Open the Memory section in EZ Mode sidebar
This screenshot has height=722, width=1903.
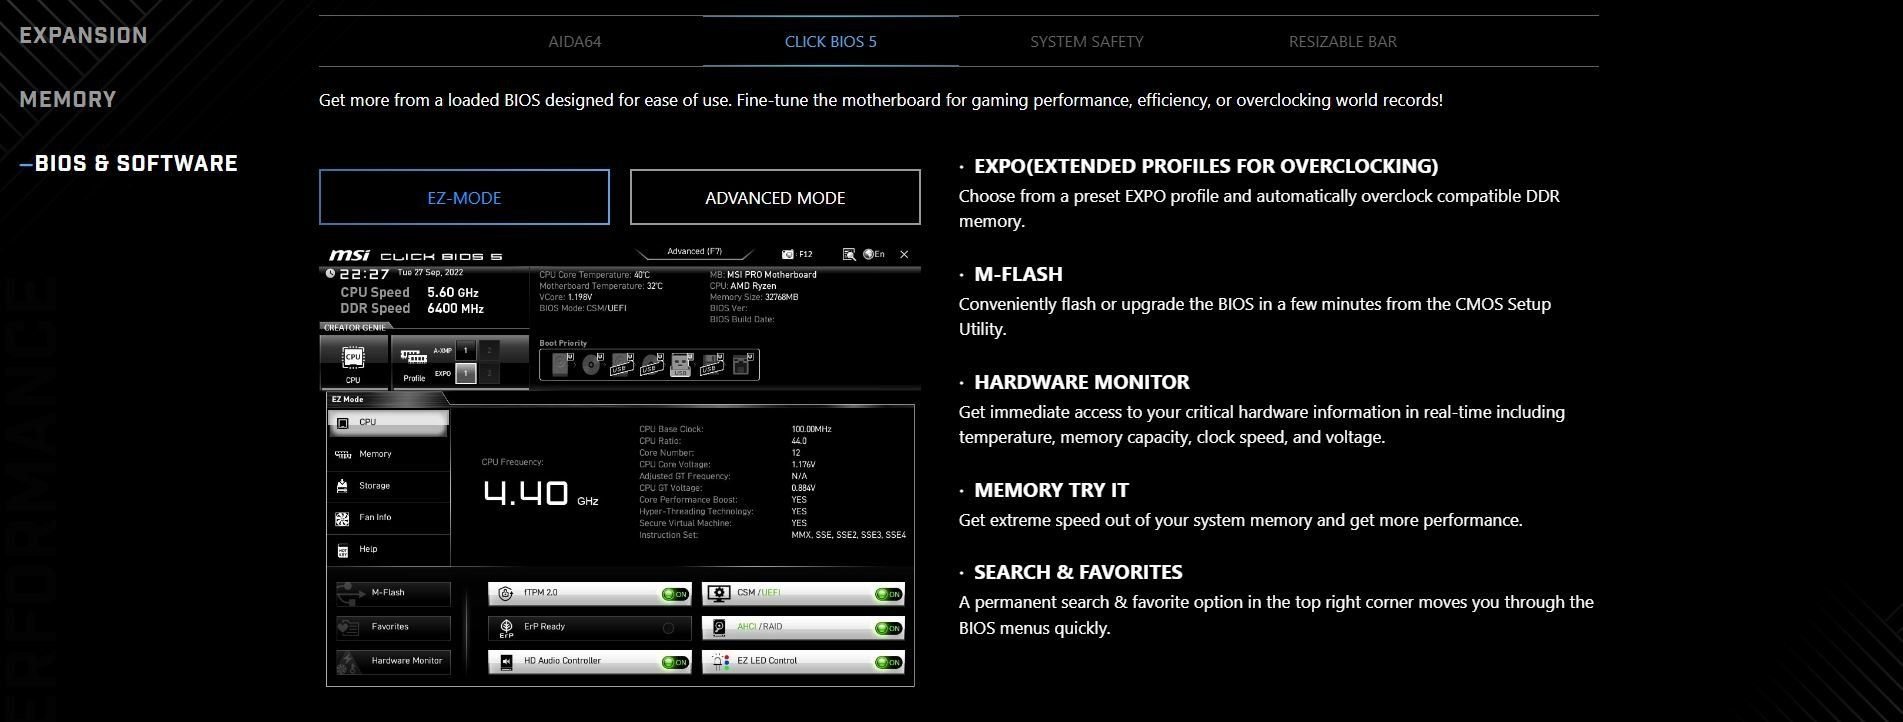coord(388,454)
